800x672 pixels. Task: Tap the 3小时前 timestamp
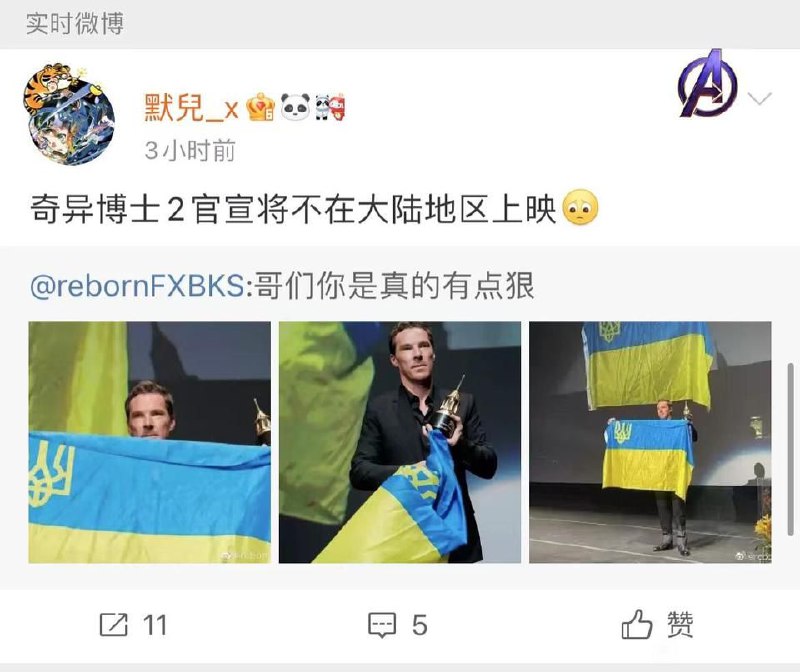(x=190, y=151)
